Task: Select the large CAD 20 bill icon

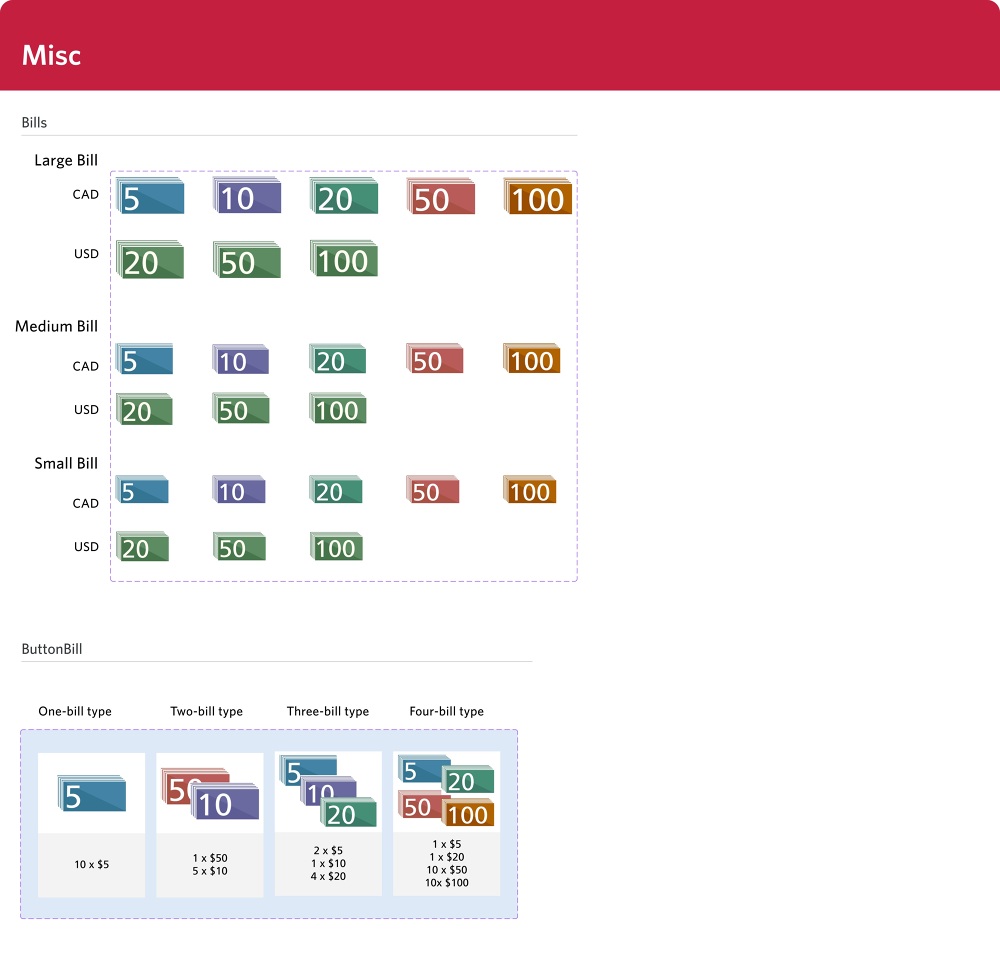Action: 344,196
